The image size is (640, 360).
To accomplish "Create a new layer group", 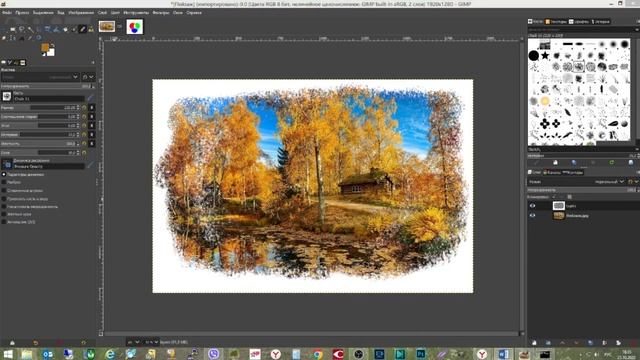I will coord(548,343).
